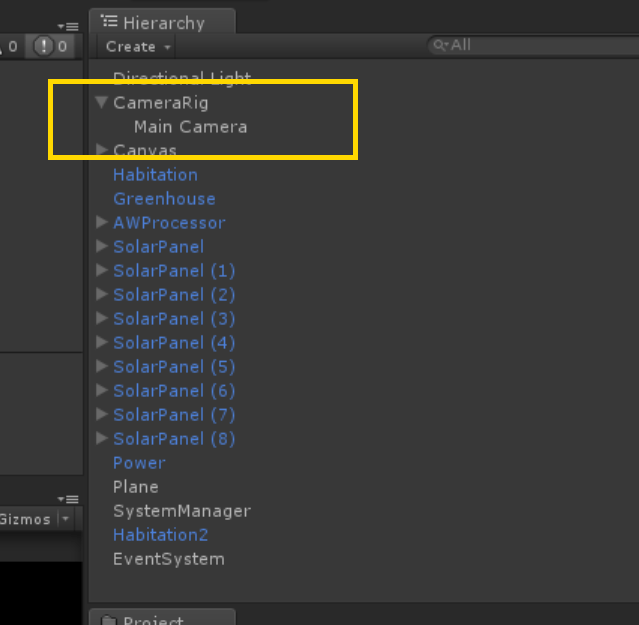Open the Create dropdown in Hierarchy
639x625 pixels.
tap(138, 46)
